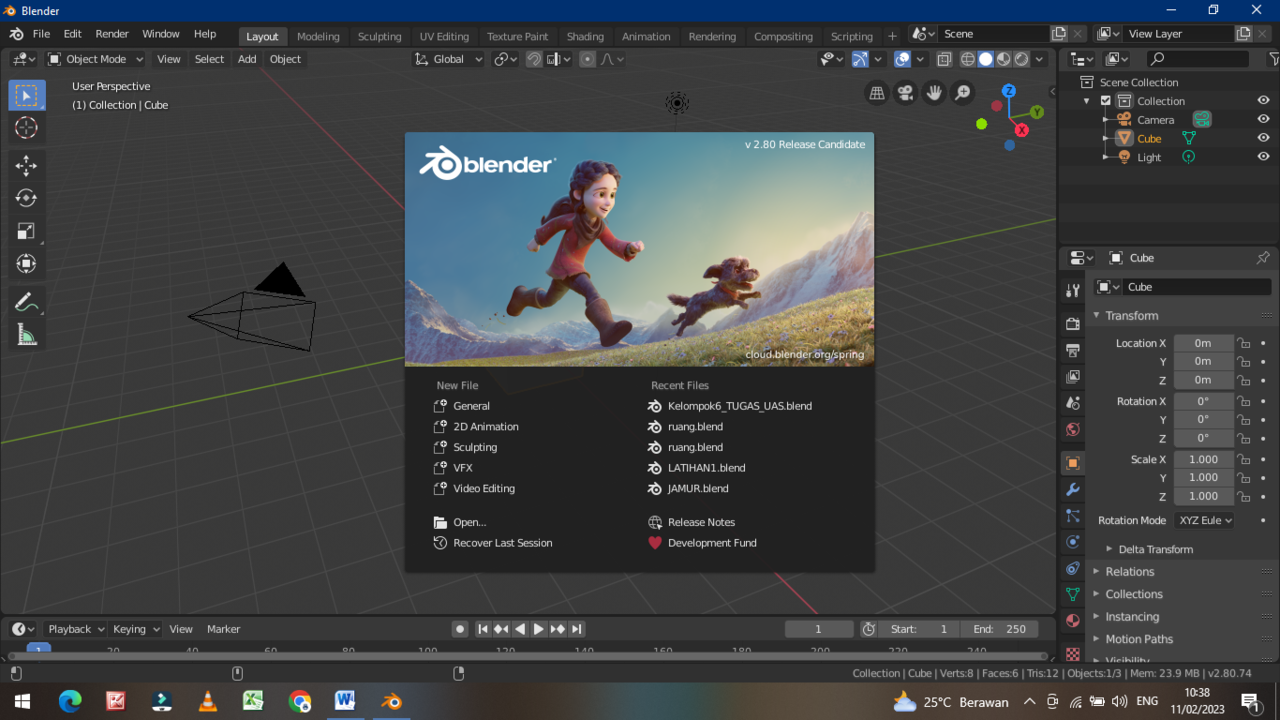Expand the Delta Transform panel
Screen dimensions: 1280x720
pos(1155,549)
